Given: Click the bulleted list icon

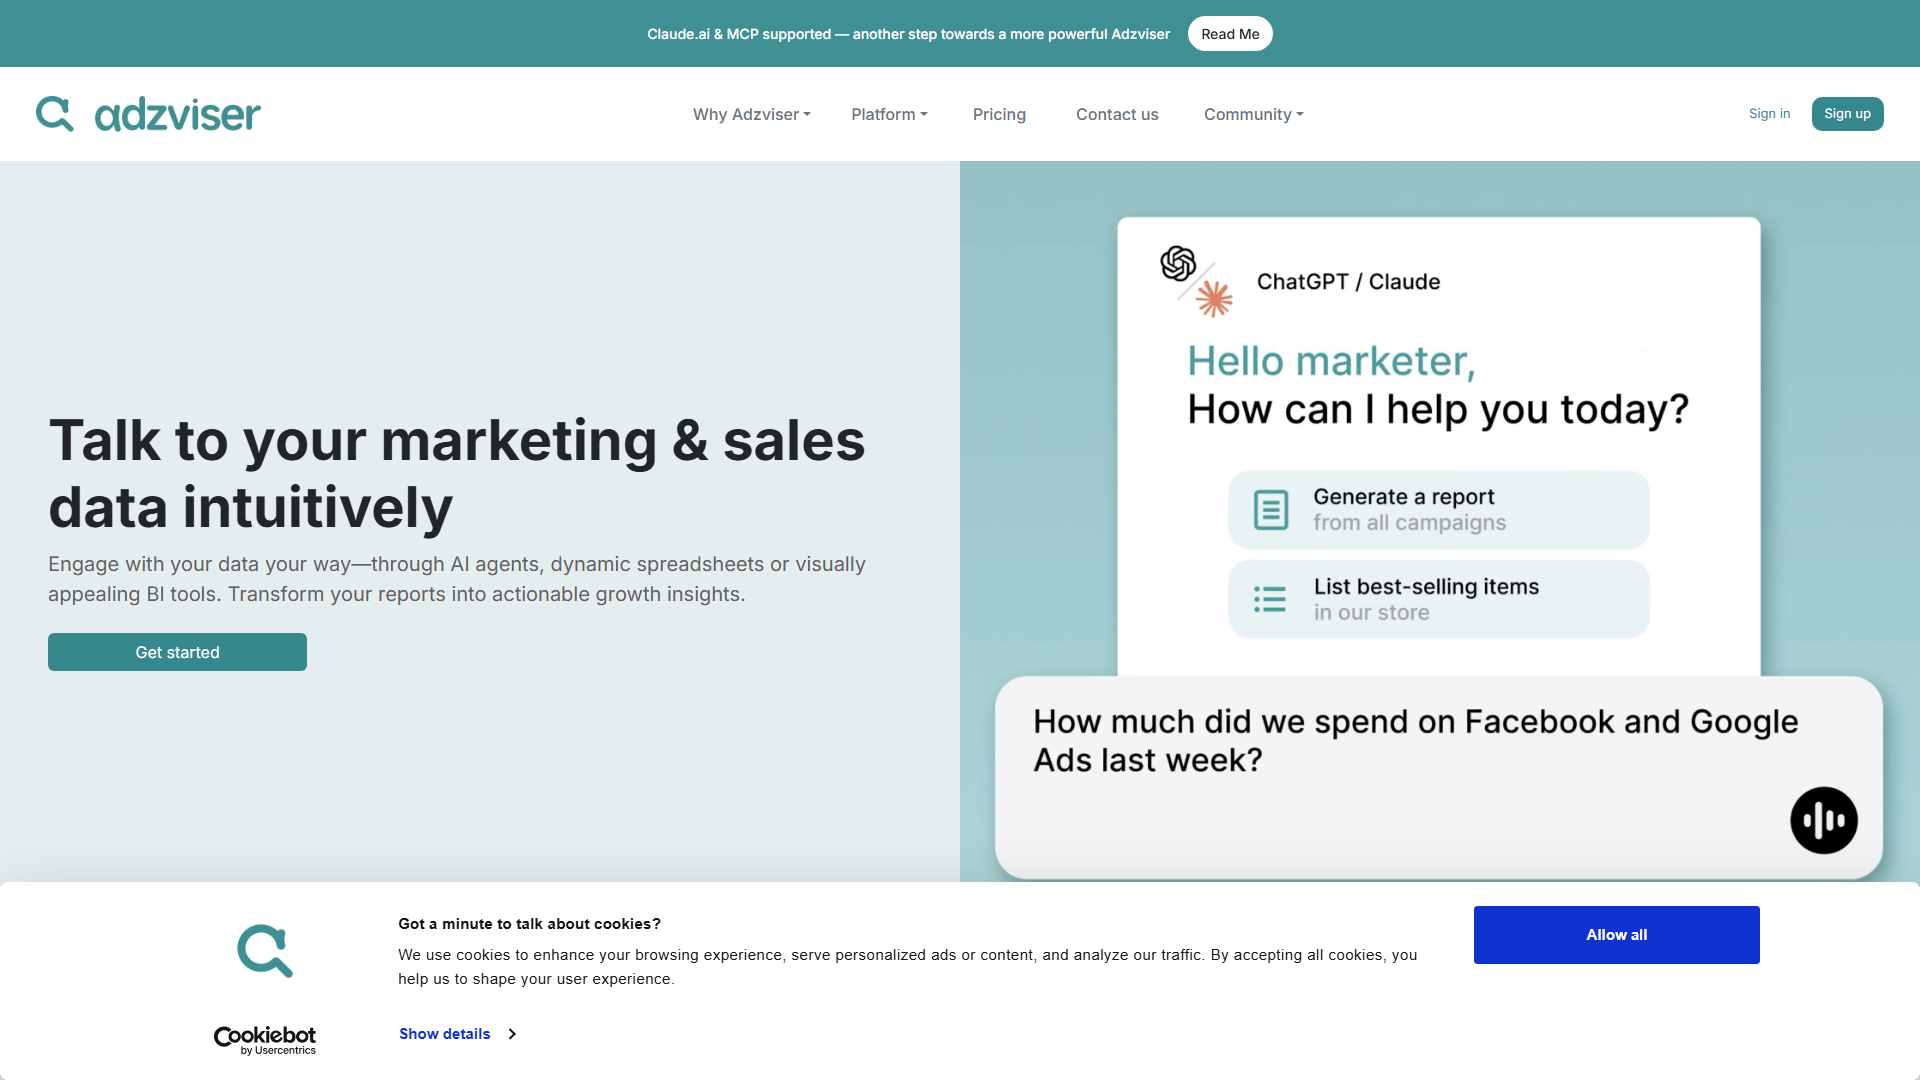Looking at the screenshot, I should tap(1270, 599).
